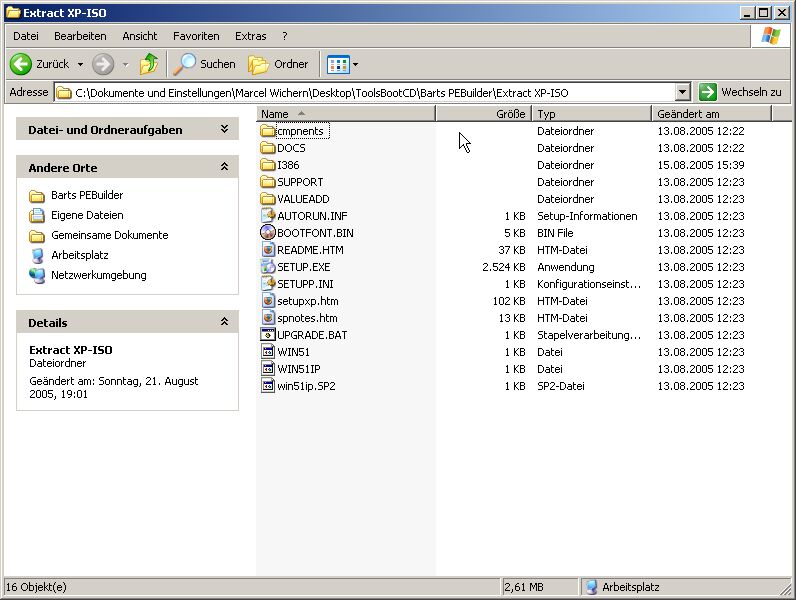This screenshot has height=600, width=796.
Task: Select the WIN51IP file icon
Action: (x=268, y=369)
